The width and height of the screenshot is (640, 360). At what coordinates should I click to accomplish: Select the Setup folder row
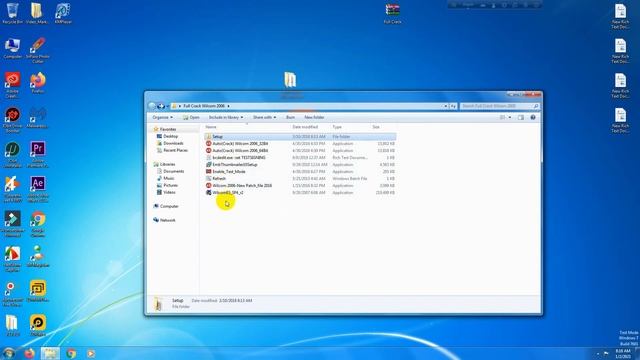click(x=300, y=137)
